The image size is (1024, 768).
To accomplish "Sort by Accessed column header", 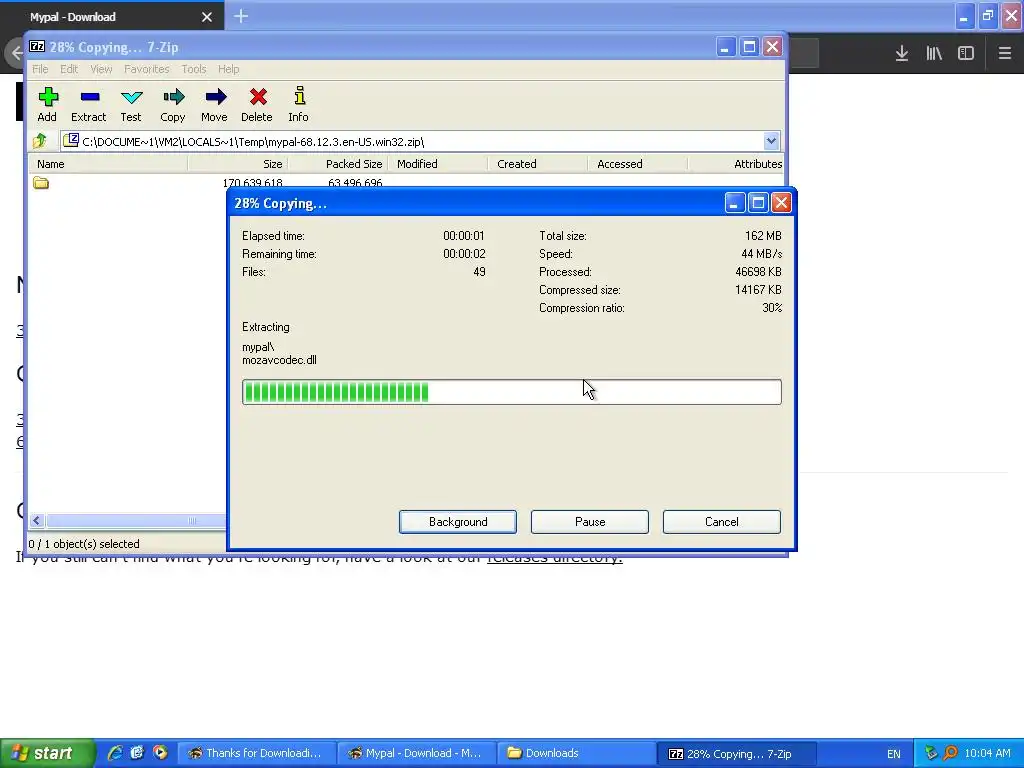I will tap(637, 164).
